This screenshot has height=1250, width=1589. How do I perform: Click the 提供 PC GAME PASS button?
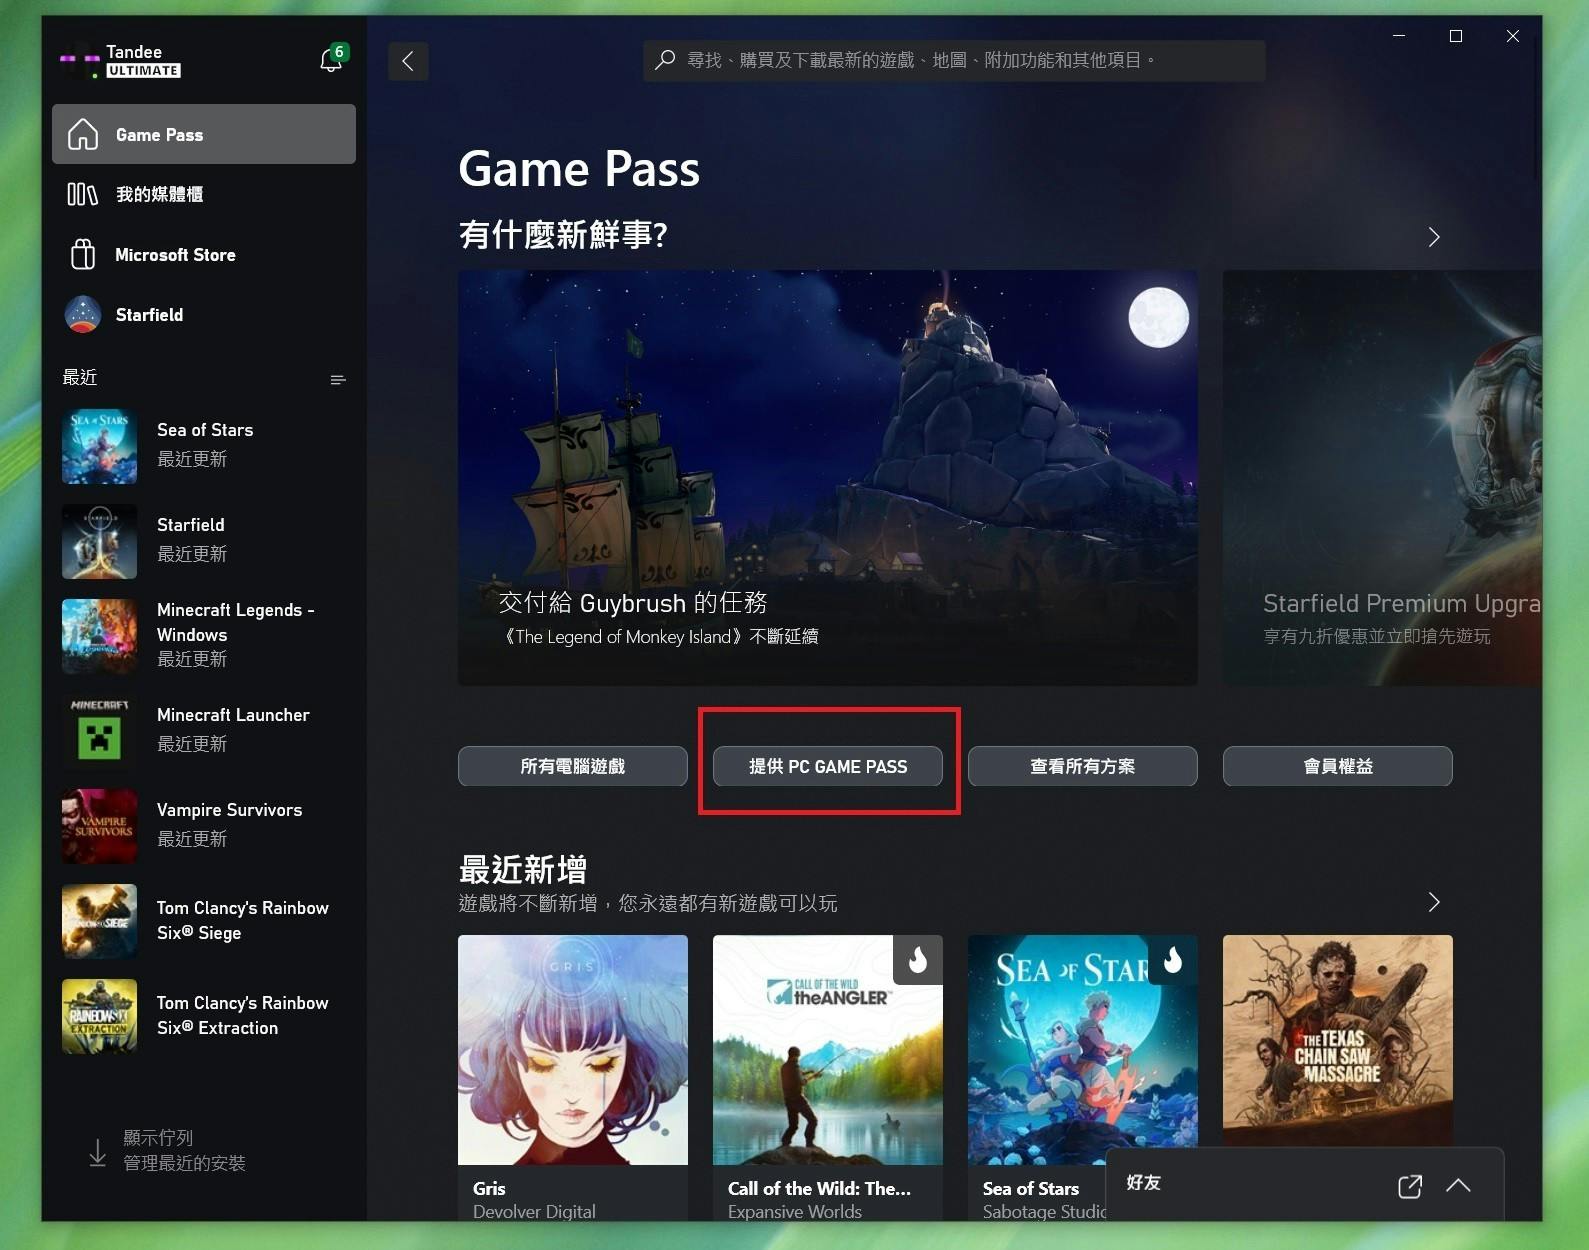828,766
